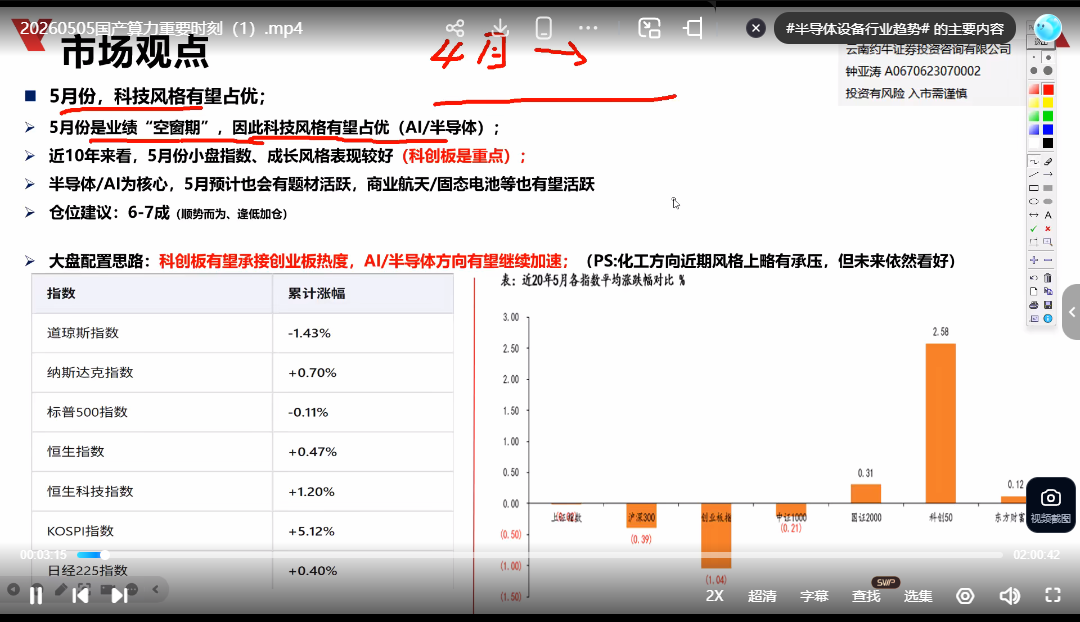
Task: Open the 2X playback speed menu
Action: pyautogui.click(x=714, y=596)
